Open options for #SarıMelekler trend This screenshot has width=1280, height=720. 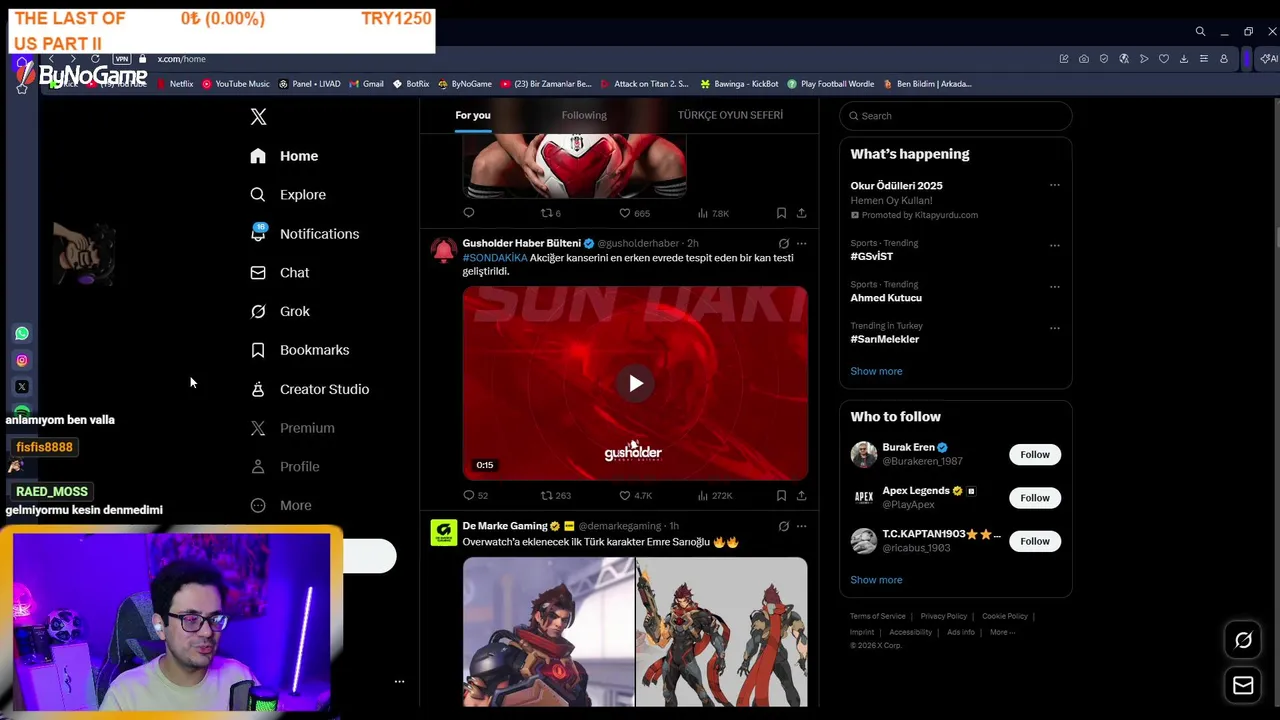point(1054,328)
